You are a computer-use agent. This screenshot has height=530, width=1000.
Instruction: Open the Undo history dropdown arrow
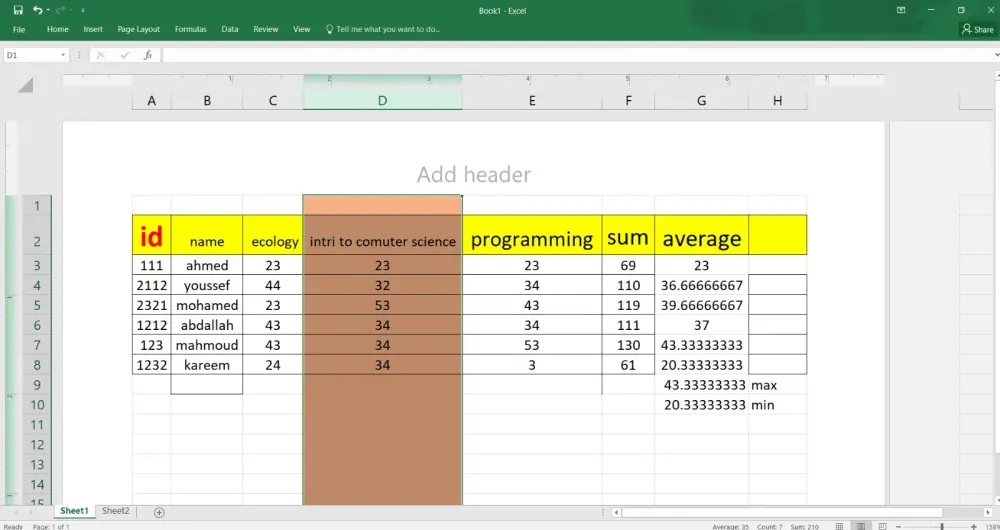[48, 10]
